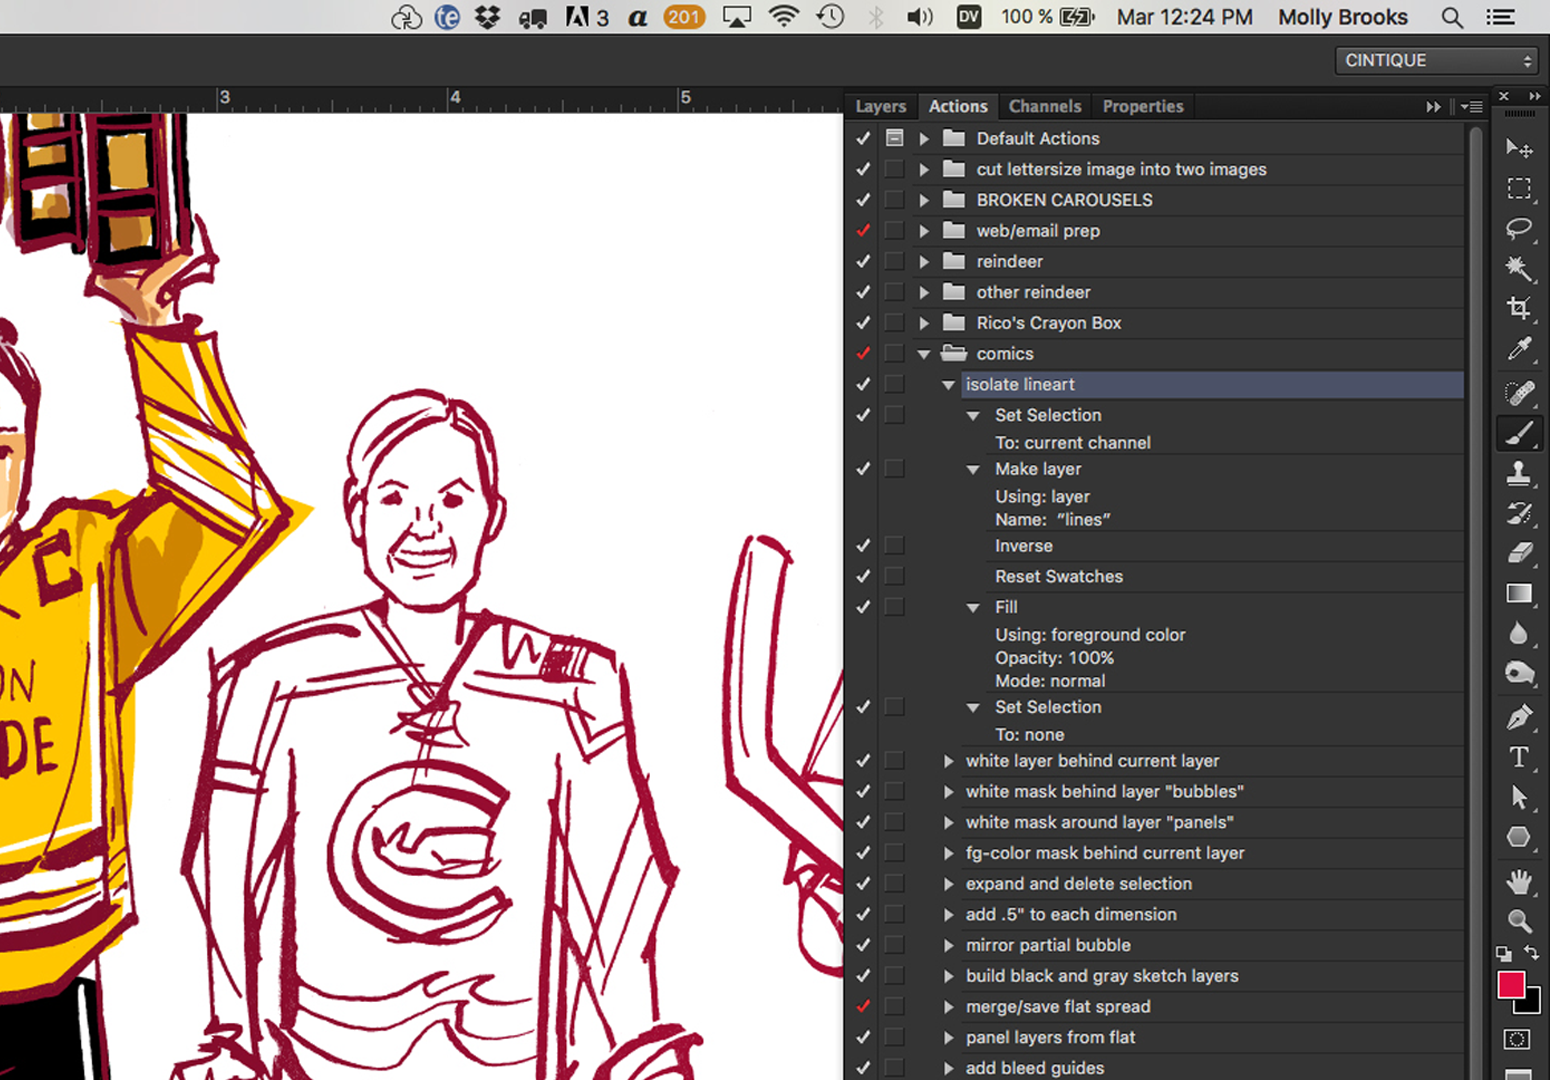This screenshot has height=1080, width=1550.
Task: Click the red foreground color swatch
Action: coord(1510,985)
